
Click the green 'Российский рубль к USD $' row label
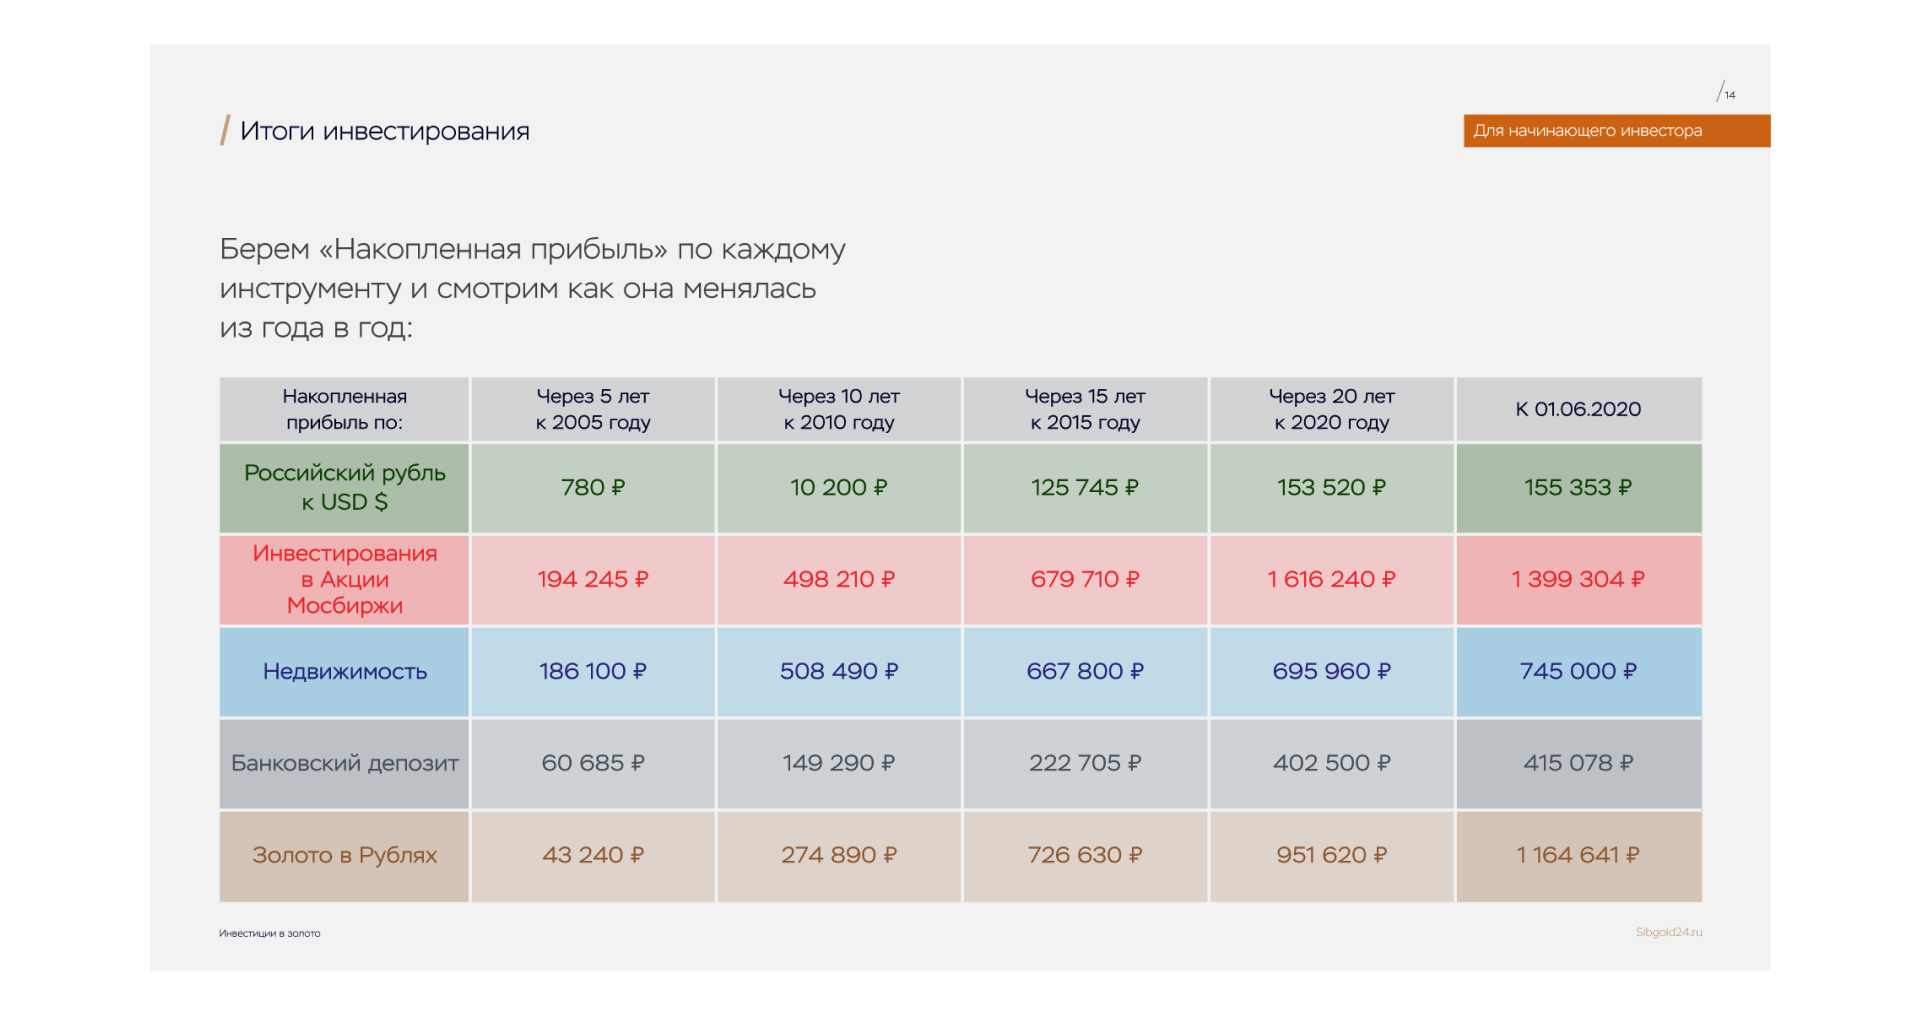[x=345, y=487]
